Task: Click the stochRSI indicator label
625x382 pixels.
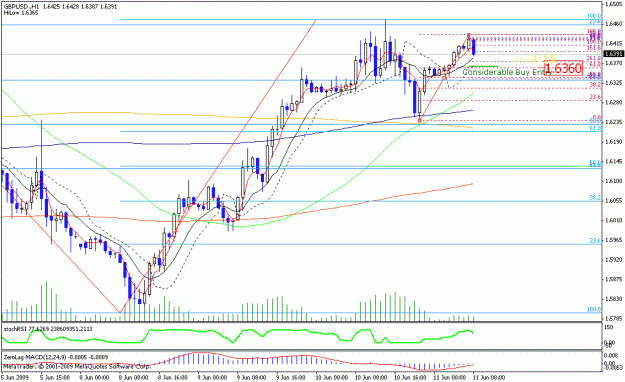Action: tap(48, 329)
